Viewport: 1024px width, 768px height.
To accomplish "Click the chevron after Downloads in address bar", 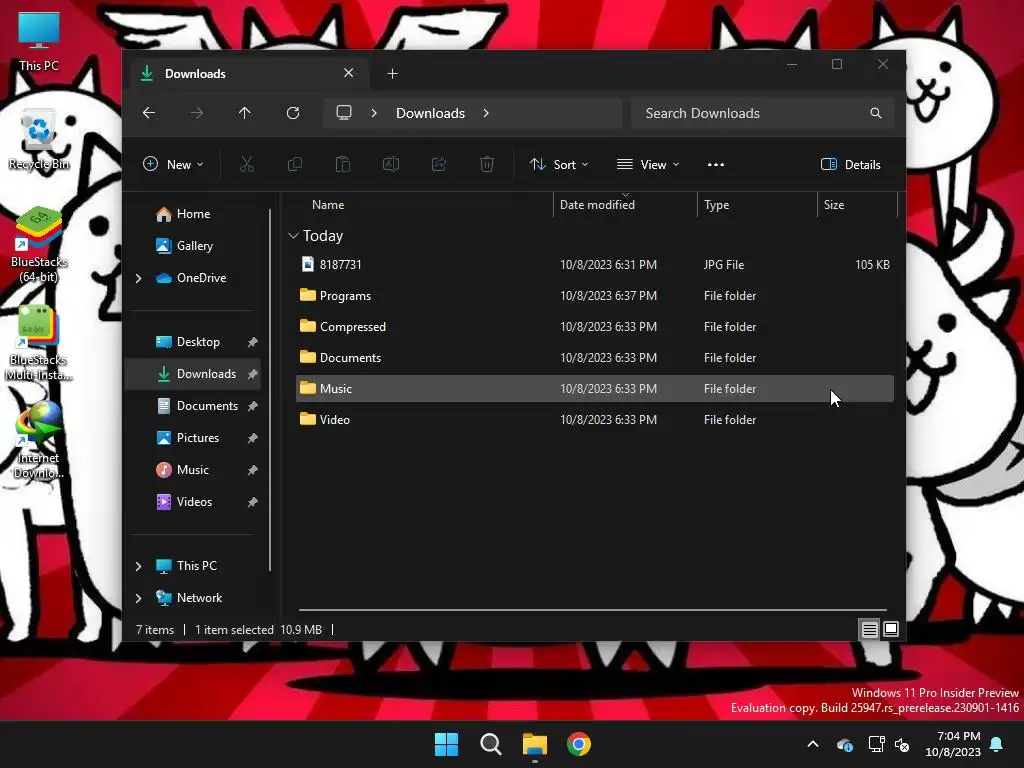I will tap(486, 113).
